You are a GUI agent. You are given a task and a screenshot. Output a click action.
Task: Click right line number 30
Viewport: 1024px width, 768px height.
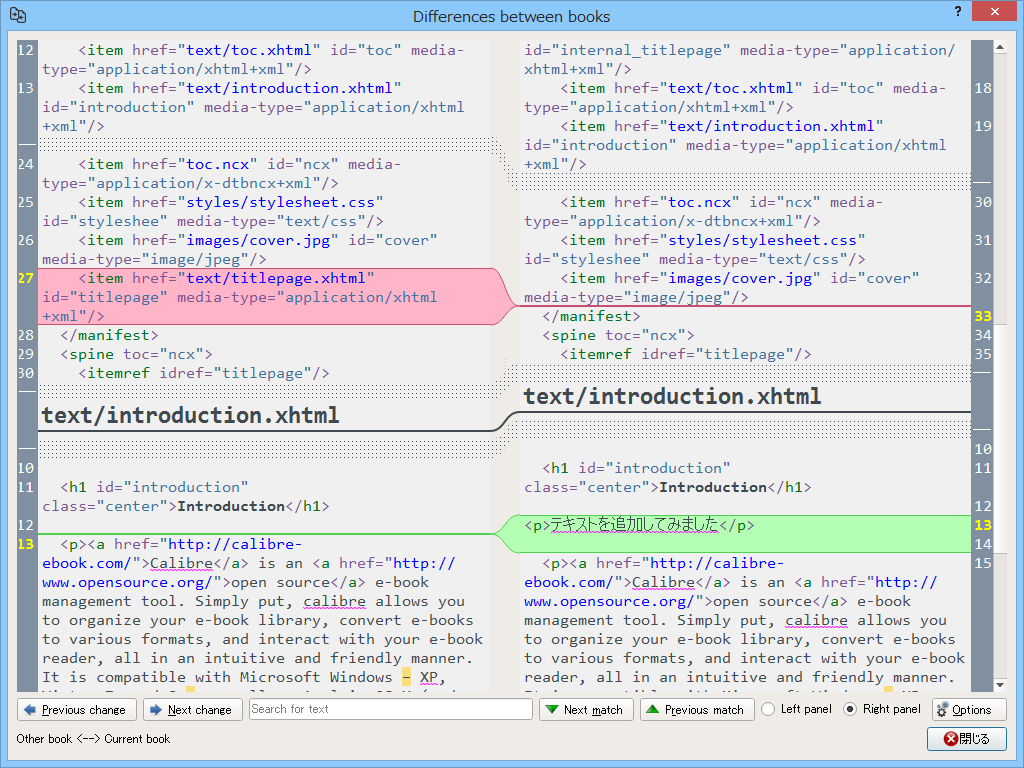[x=983, y=202]
